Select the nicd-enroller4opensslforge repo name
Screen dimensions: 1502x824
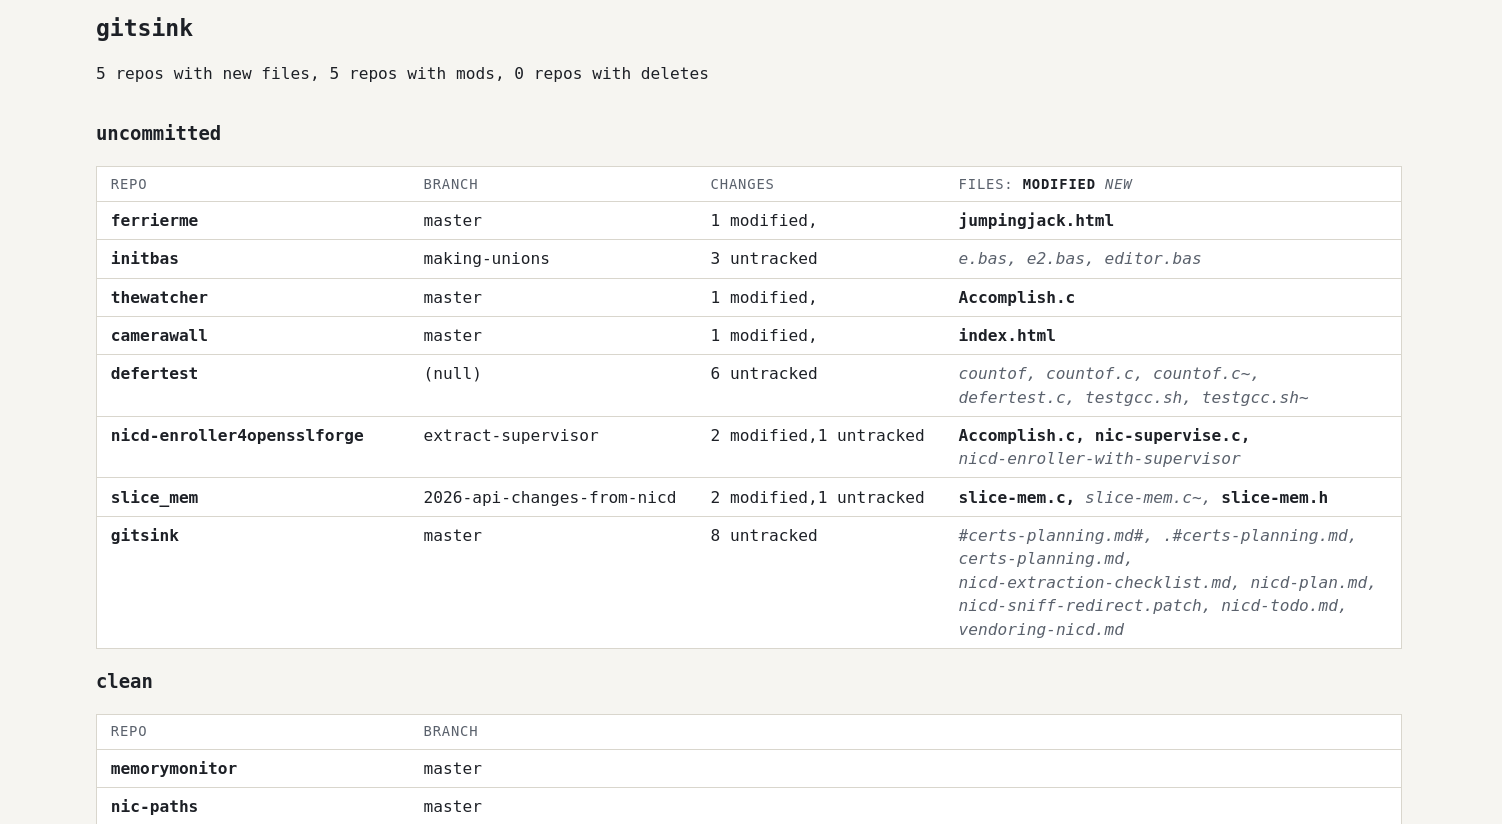pos(237,435)
